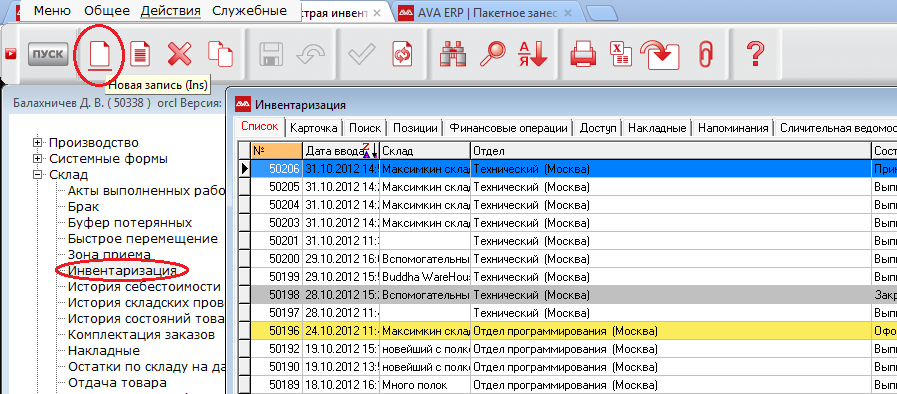Refresh data with the reload document icon

(402, 54)
